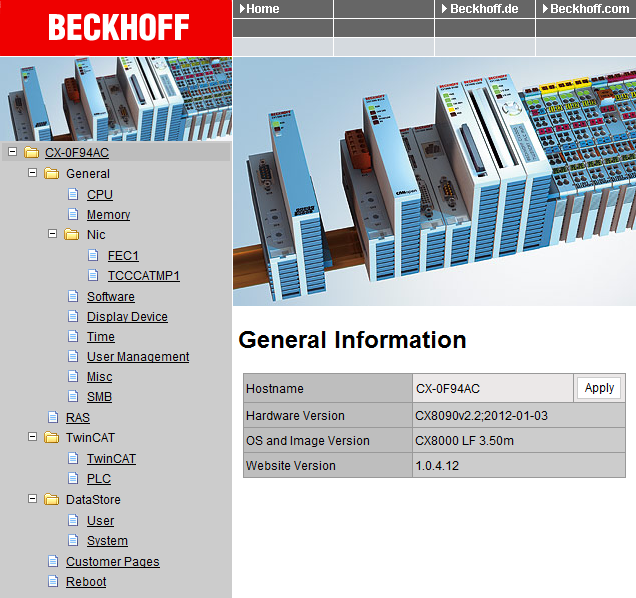This screenshot has height=598, width=636.
Task: Collapse the General tree folder
Action: [32, 173]
